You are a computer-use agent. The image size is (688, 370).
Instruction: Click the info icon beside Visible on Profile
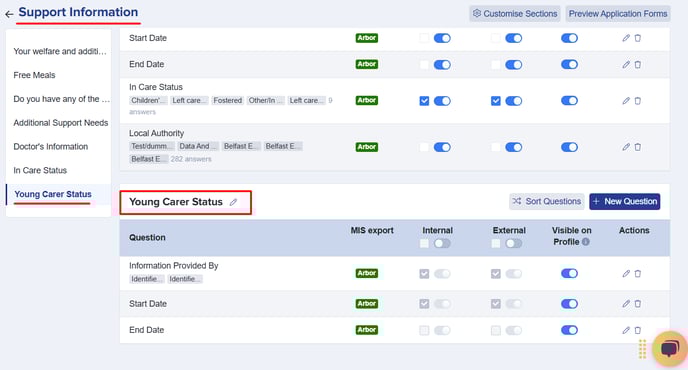click(x=585, y=242)
